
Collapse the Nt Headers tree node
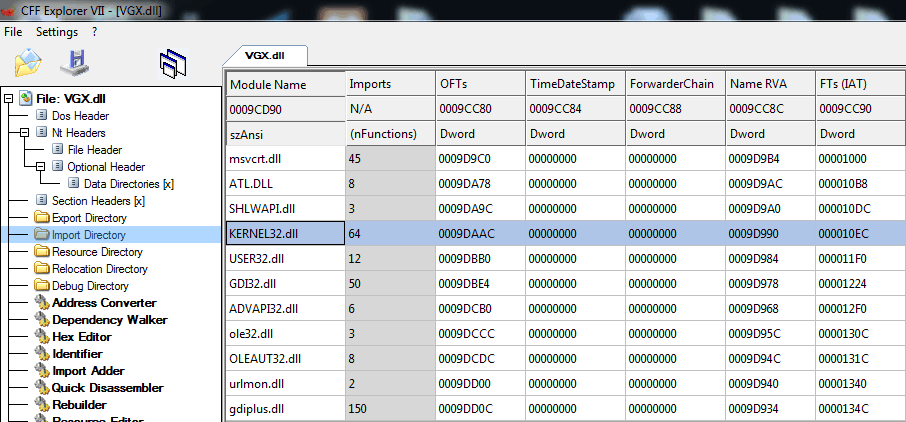[24, 132]
